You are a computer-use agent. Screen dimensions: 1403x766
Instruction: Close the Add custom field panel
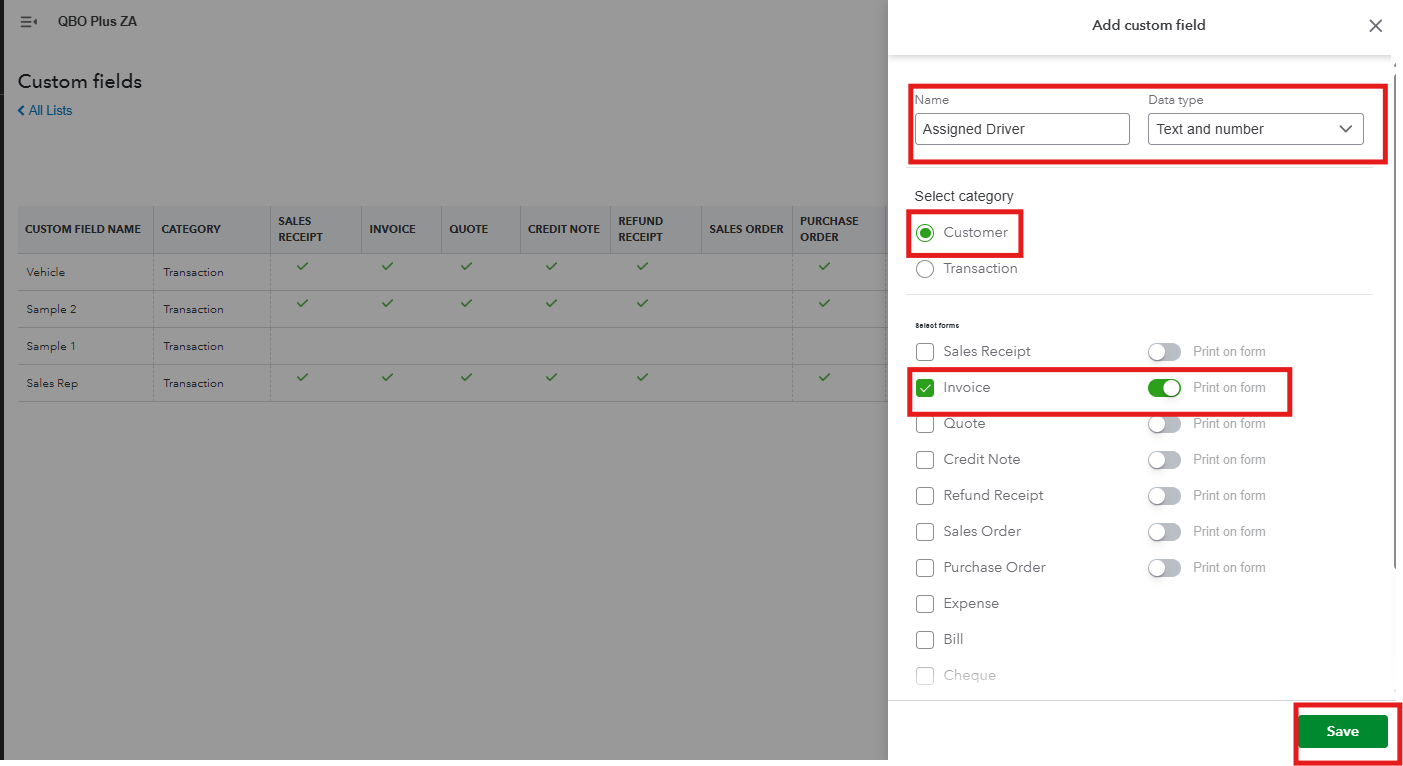tap(1375, 26)
